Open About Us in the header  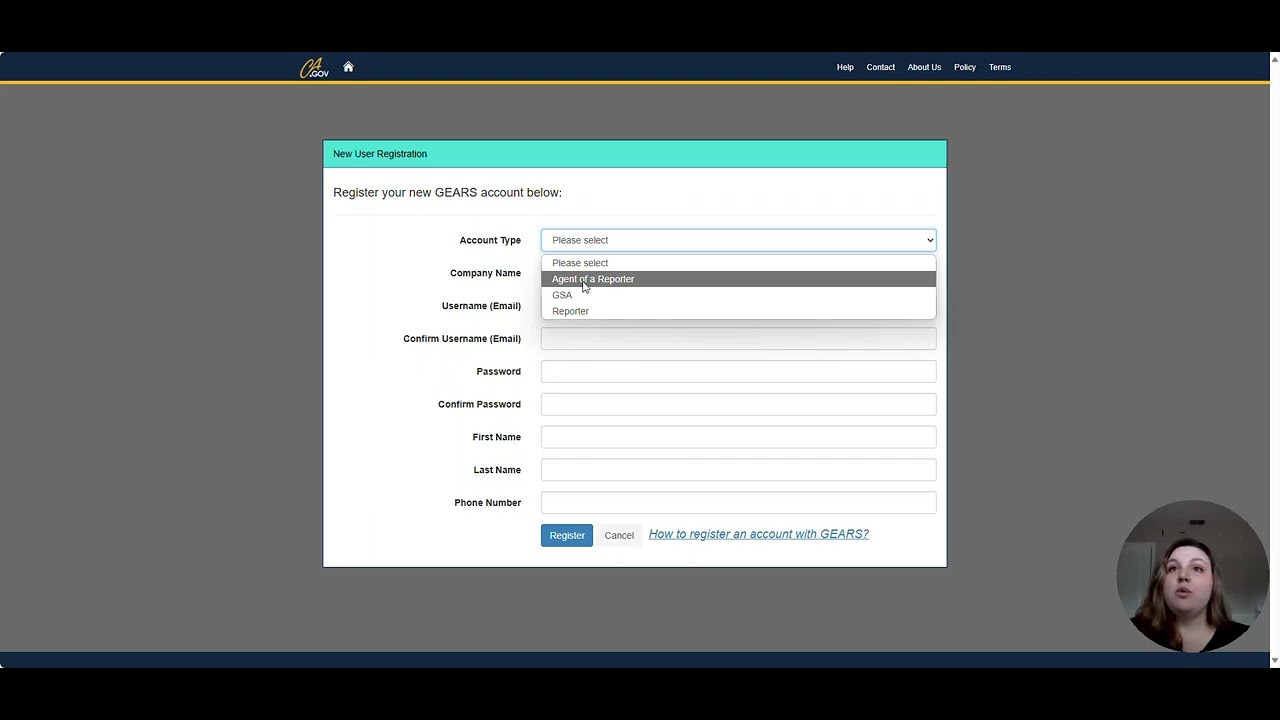pyautogui.click(x=924, y=67)
